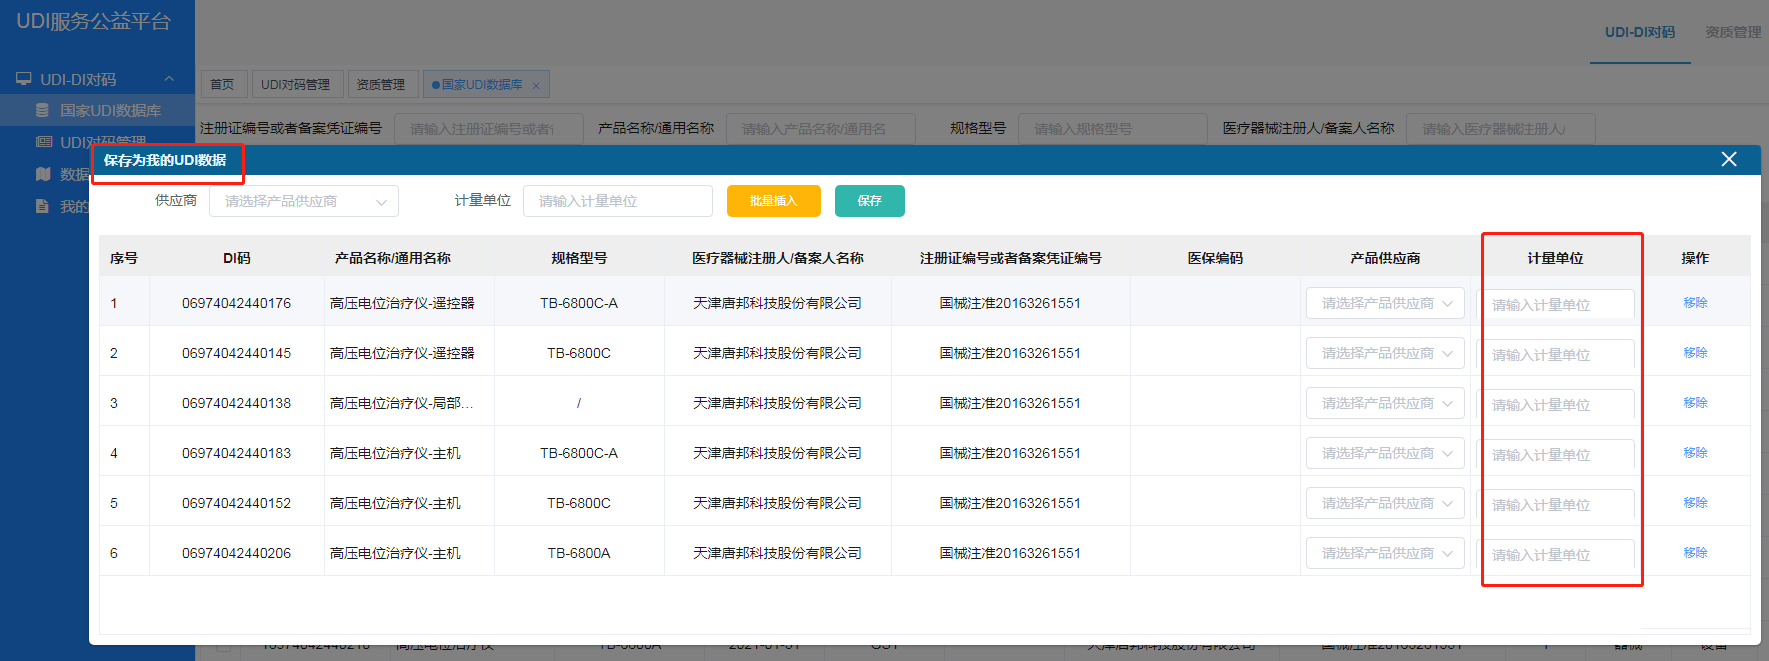Click 移除 for the TB-6800A row
1769x661 pixels.
(1695, 553)
